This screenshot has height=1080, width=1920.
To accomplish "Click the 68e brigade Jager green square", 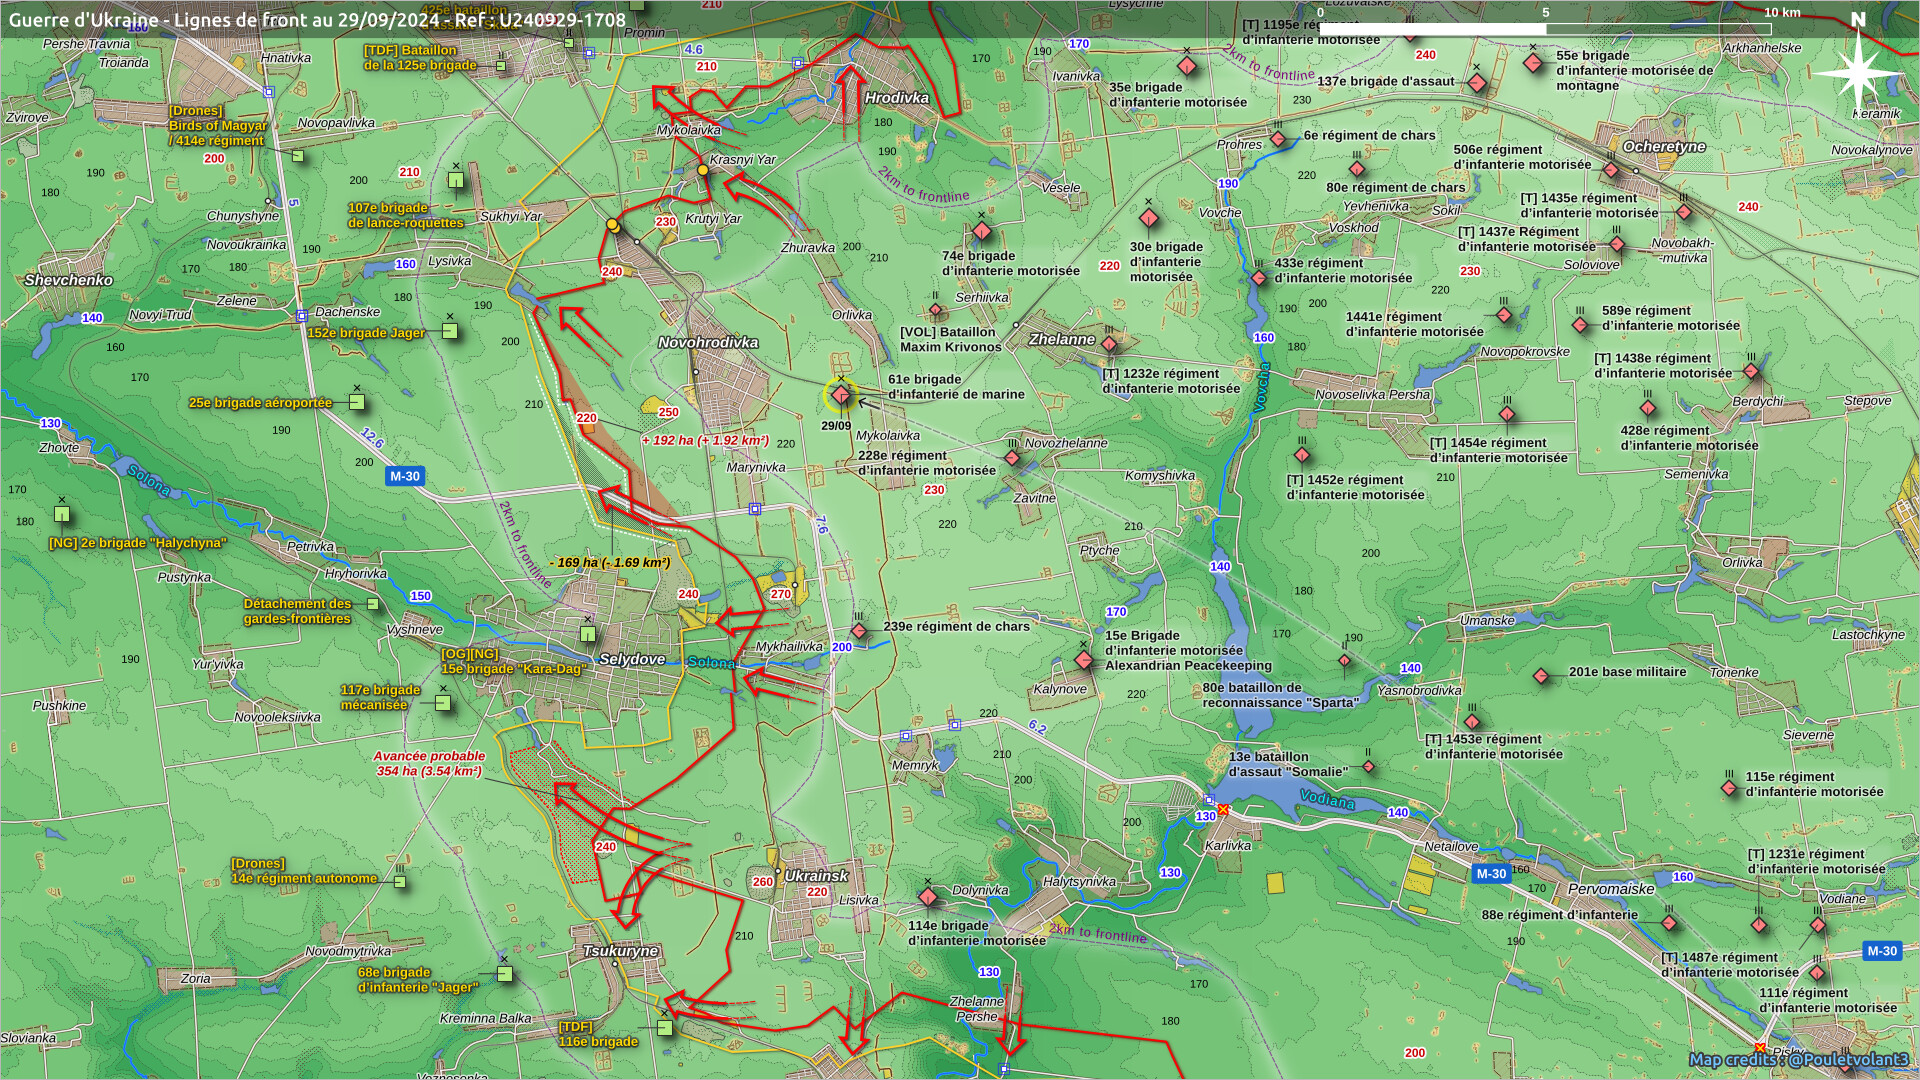I will (505, 973).
